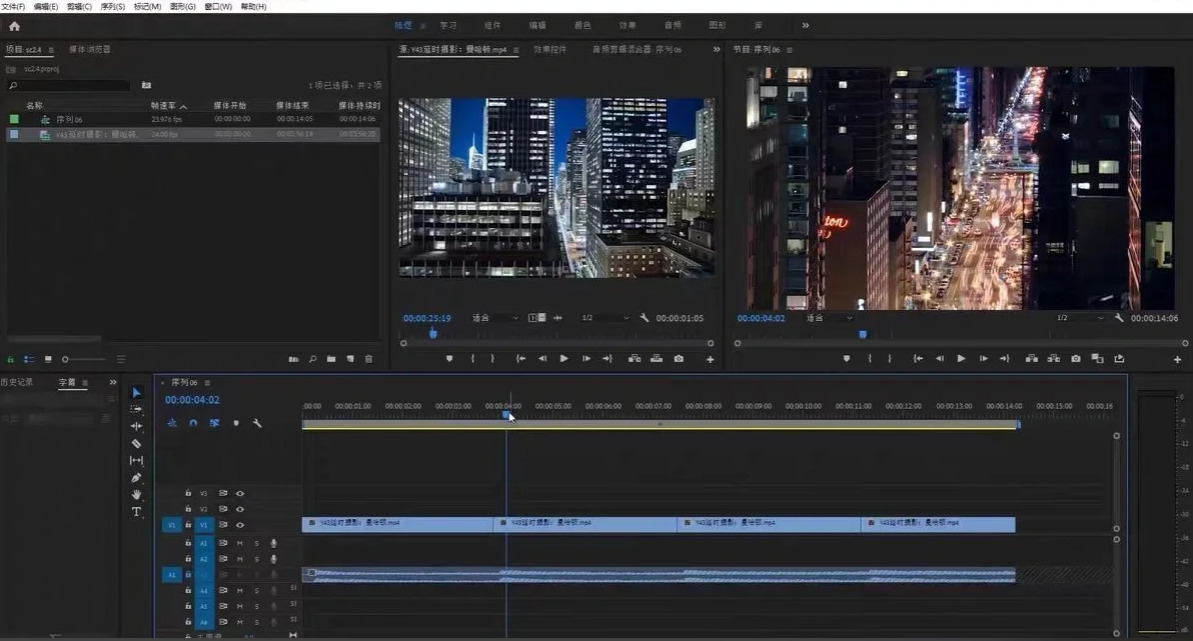Open the 文件(F) menu
1193x641 pixels.
[13, 6]
